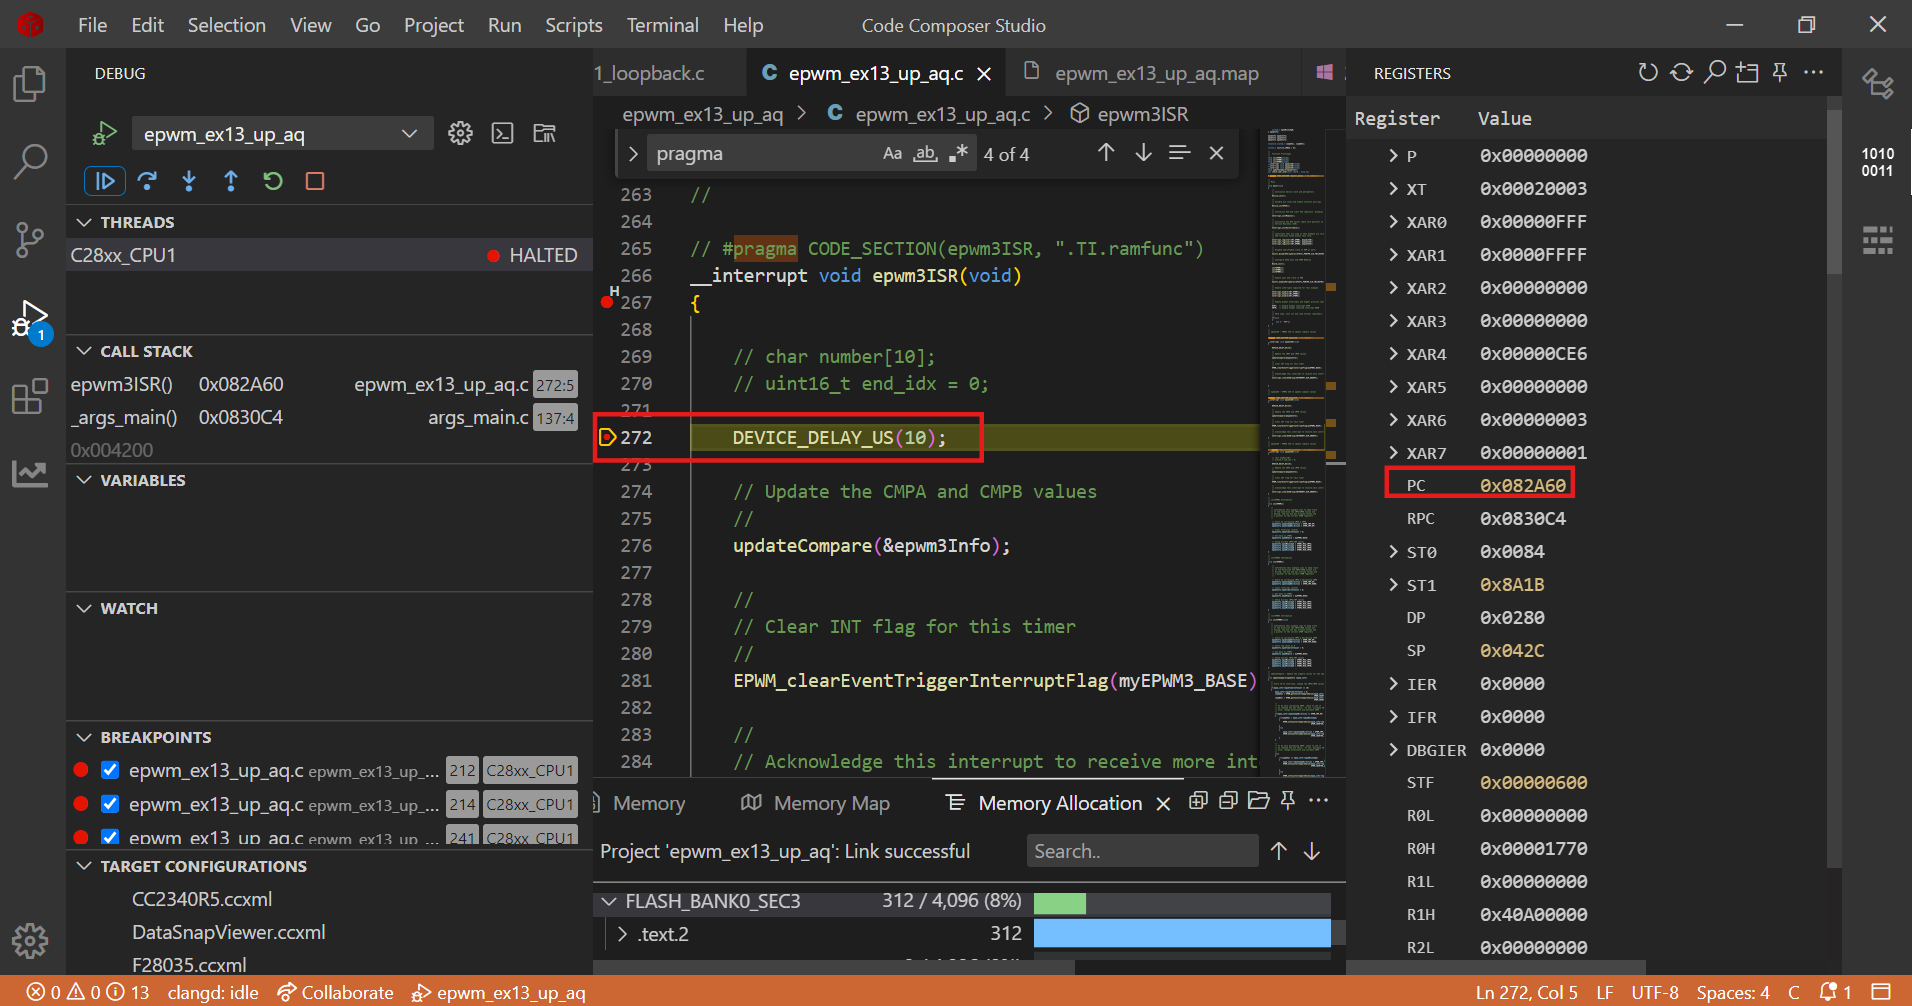The image size is (1912, 1006).
Task: Enable continuous refresh of registers
Action: (x=1682, y=72)
